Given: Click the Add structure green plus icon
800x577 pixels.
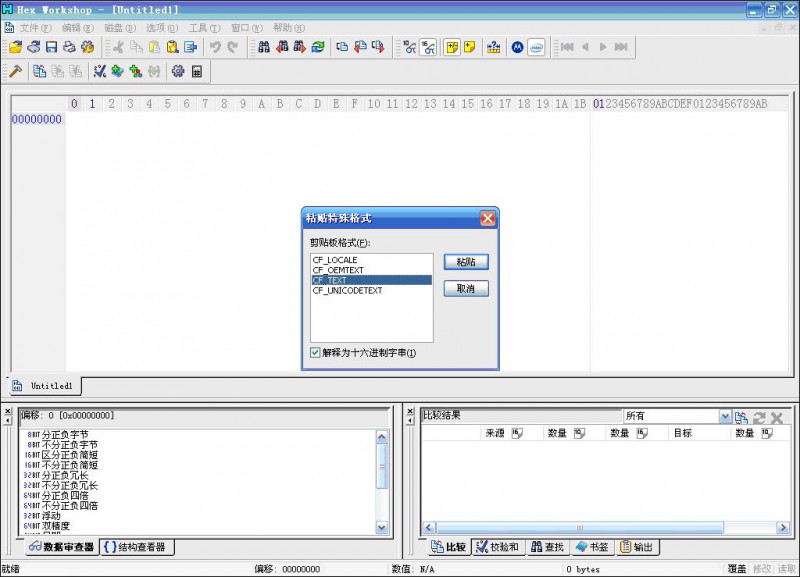Looking at the screenshot, I should pos(135,71).
